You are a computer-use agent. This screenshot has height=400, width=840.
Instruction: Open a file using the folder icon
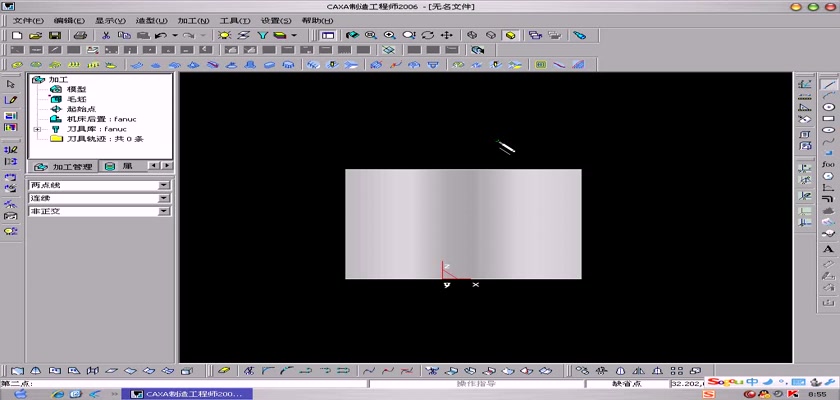coord(35,35)
